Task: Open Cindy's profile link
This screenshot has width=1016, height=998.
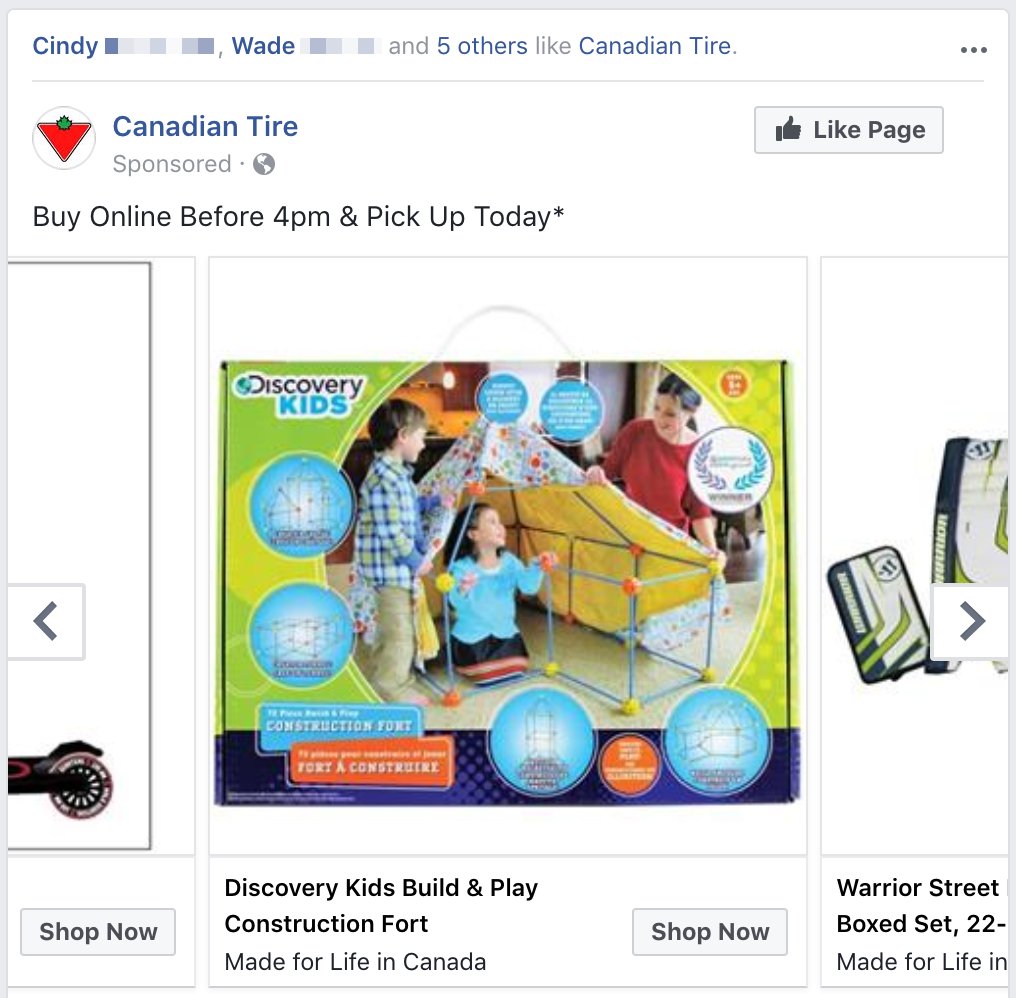Action: (x=66, y=46)
